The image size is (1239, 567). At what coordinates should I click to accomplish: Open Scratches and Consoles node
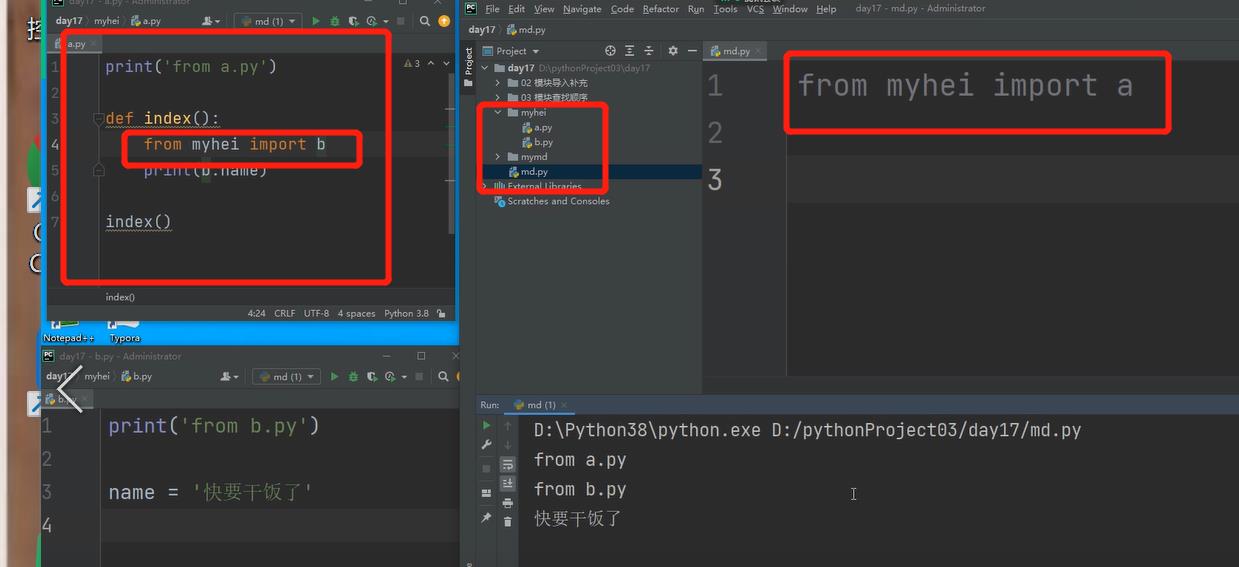pyautogui.click(x=551, y=201)
